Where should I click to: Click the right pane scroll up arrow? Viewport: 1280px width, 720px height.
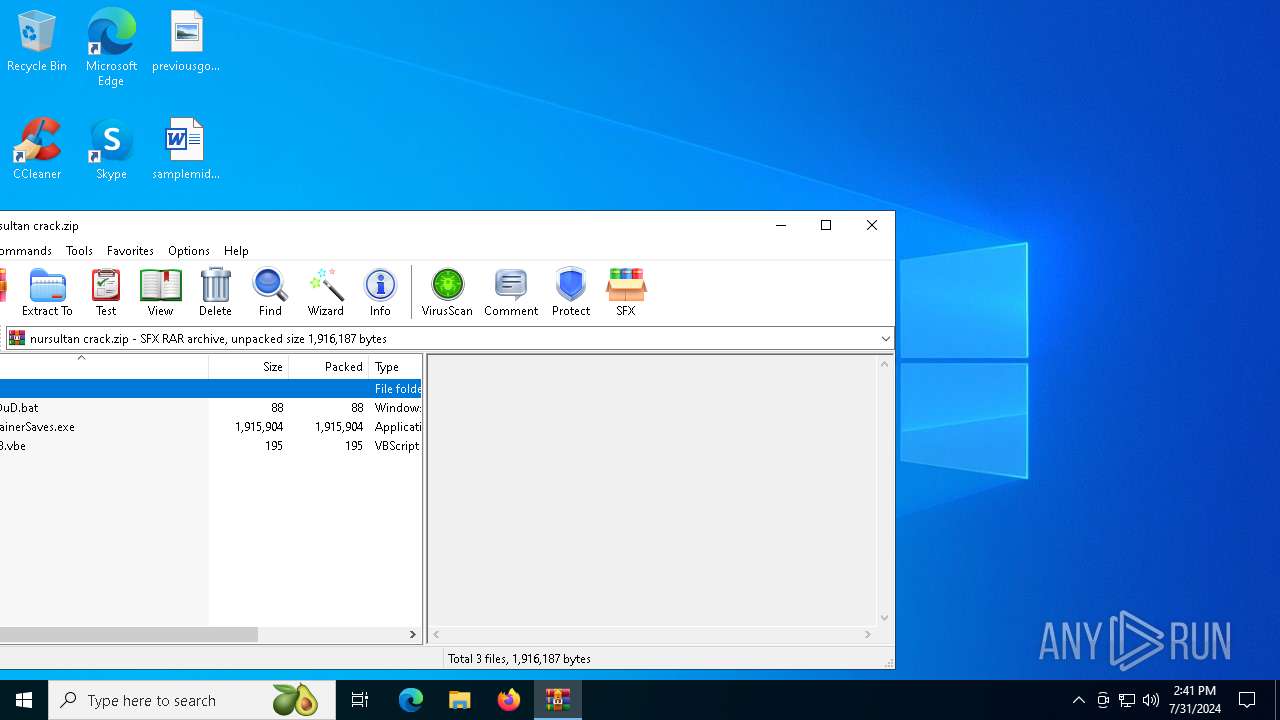884,364
